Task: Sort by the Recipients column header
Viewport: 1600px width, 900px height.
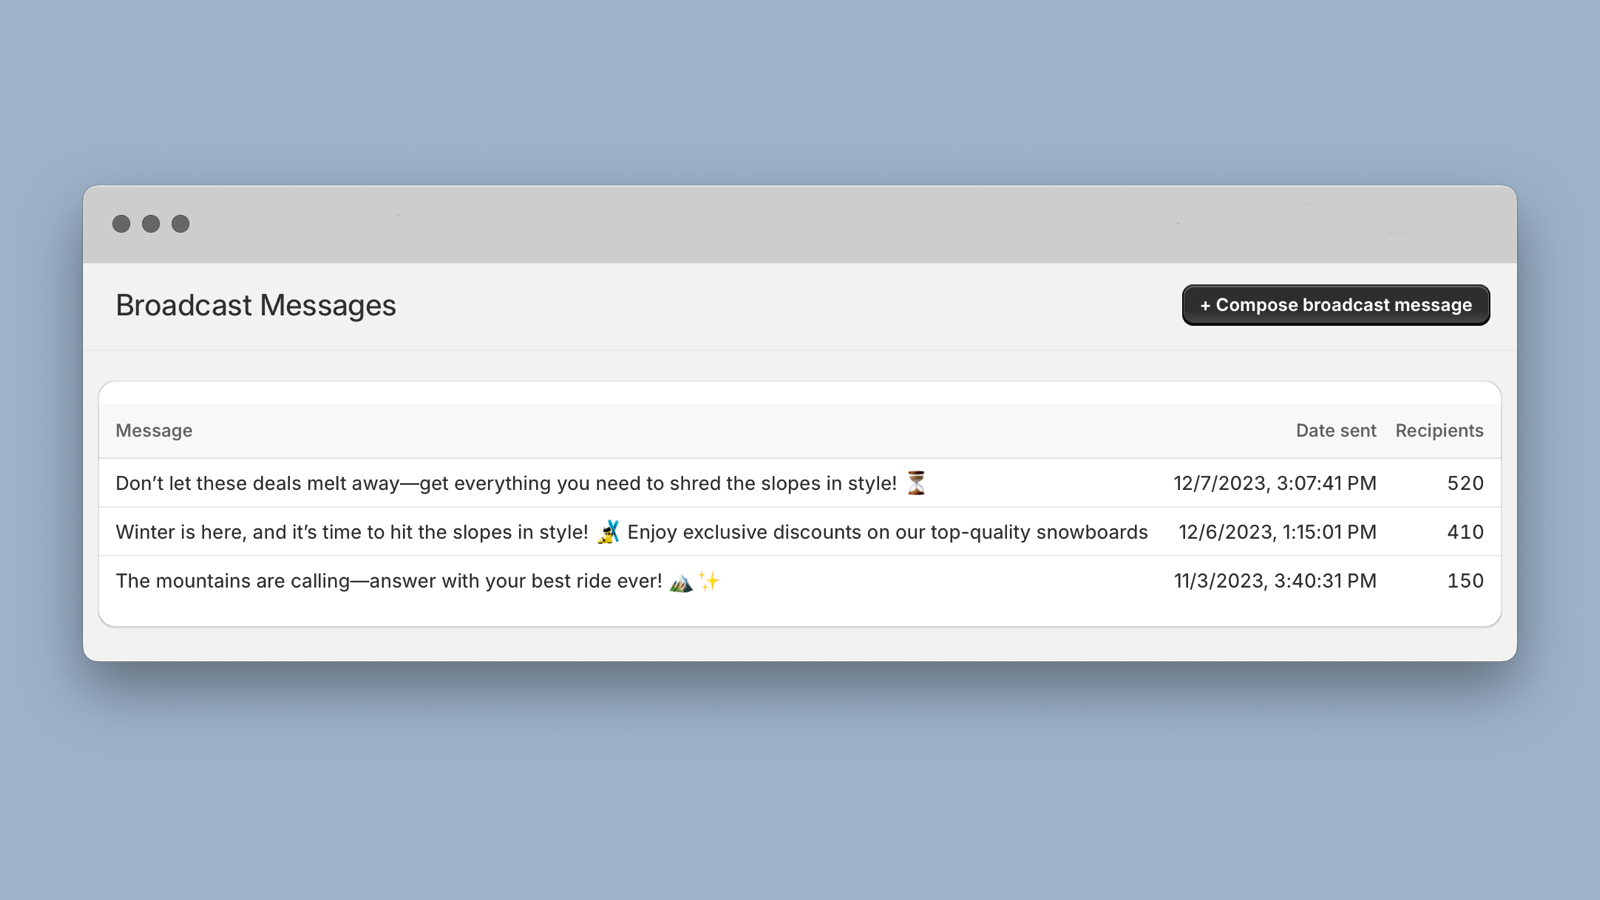Action: (1439, 430)
